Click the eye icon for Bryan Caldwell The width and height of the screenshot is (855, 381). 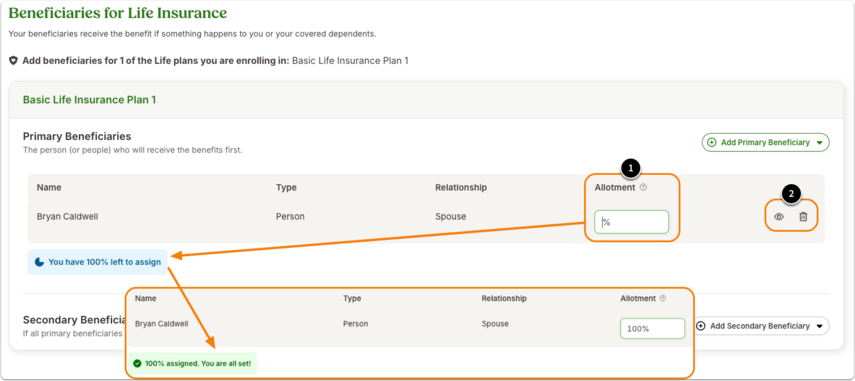779,216
